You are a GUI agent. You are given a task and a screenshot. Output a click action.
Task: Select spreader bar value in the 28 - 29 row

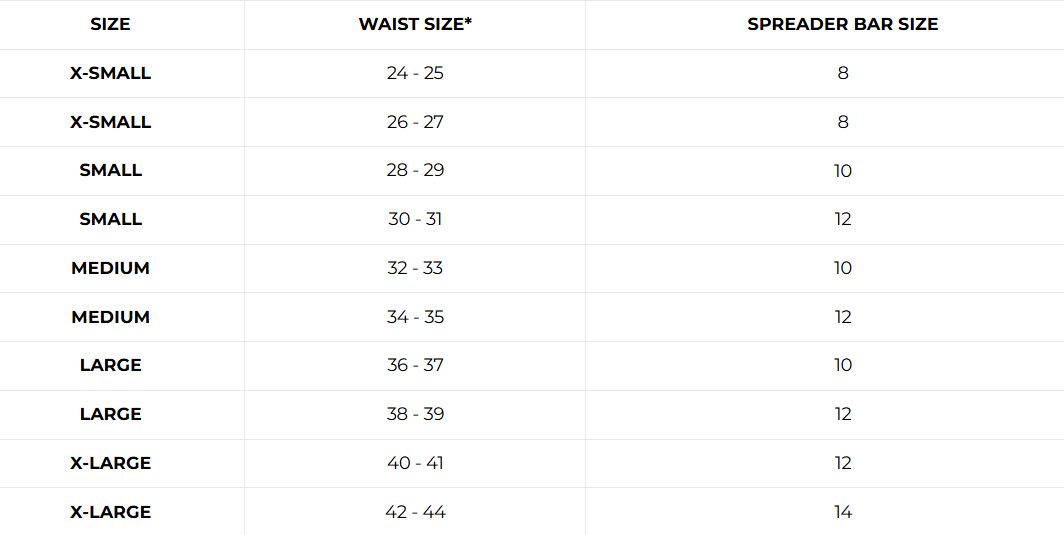pyautogui.click(x=842, y=171)
